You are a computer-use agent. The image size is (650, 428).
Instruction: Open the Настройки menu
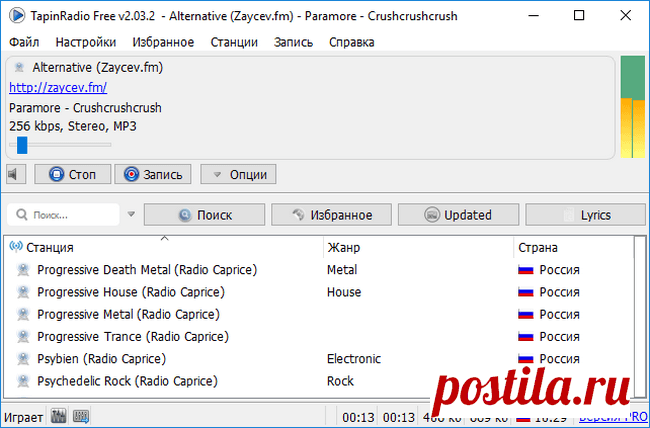click(x=86, y=42)
